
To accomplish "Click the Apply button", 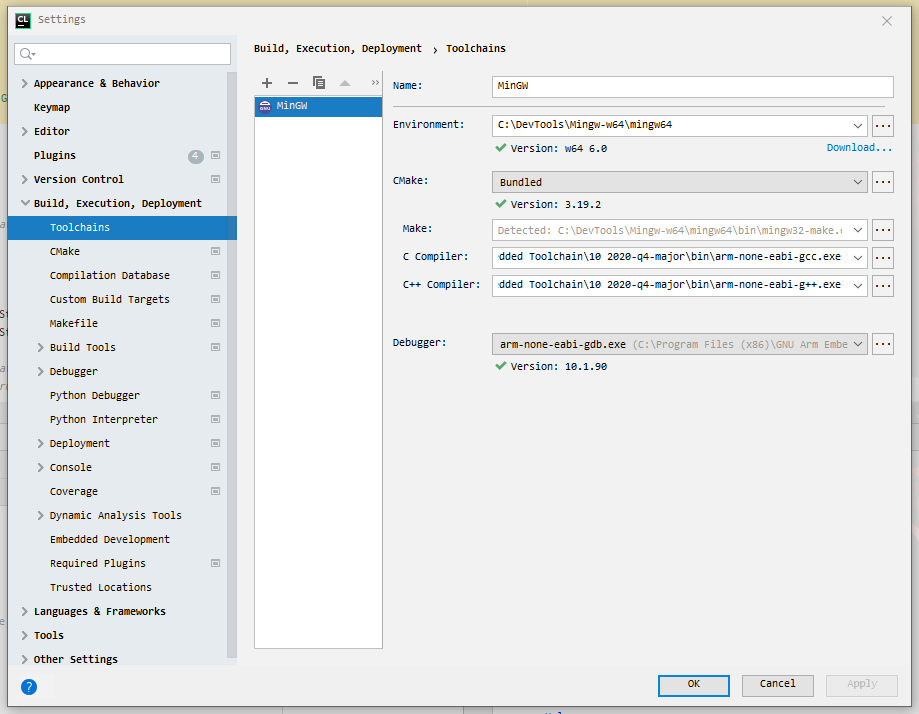I will coord(862,685).
